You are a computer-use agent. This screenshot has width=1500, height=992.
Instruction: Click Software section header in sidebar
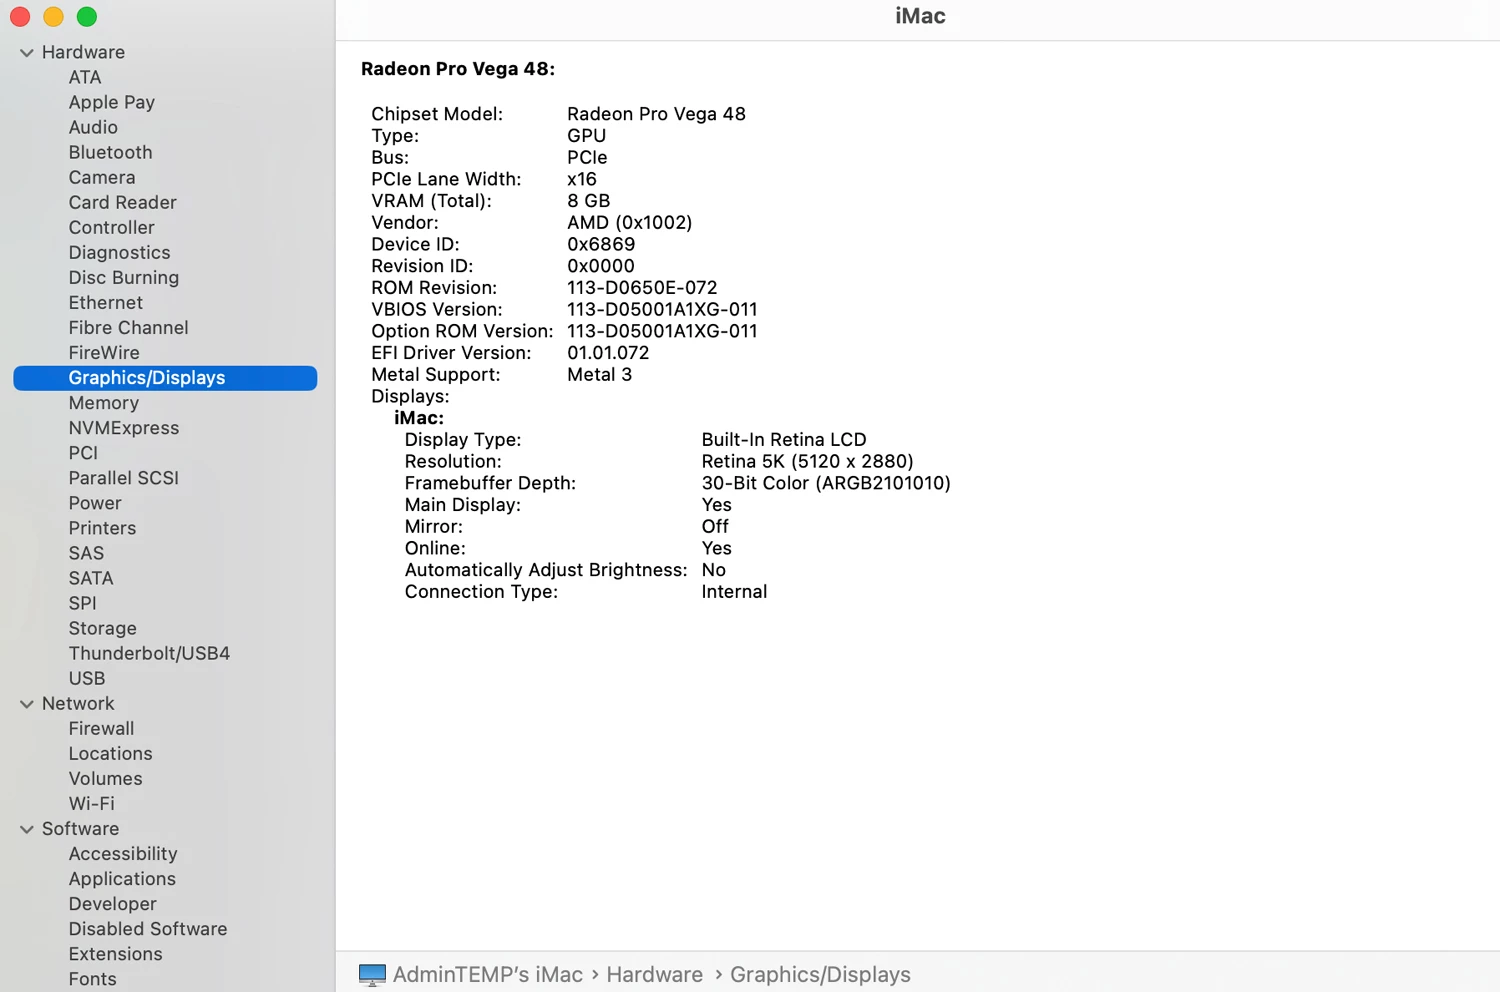pyautogui.click(x=81, y=829)
